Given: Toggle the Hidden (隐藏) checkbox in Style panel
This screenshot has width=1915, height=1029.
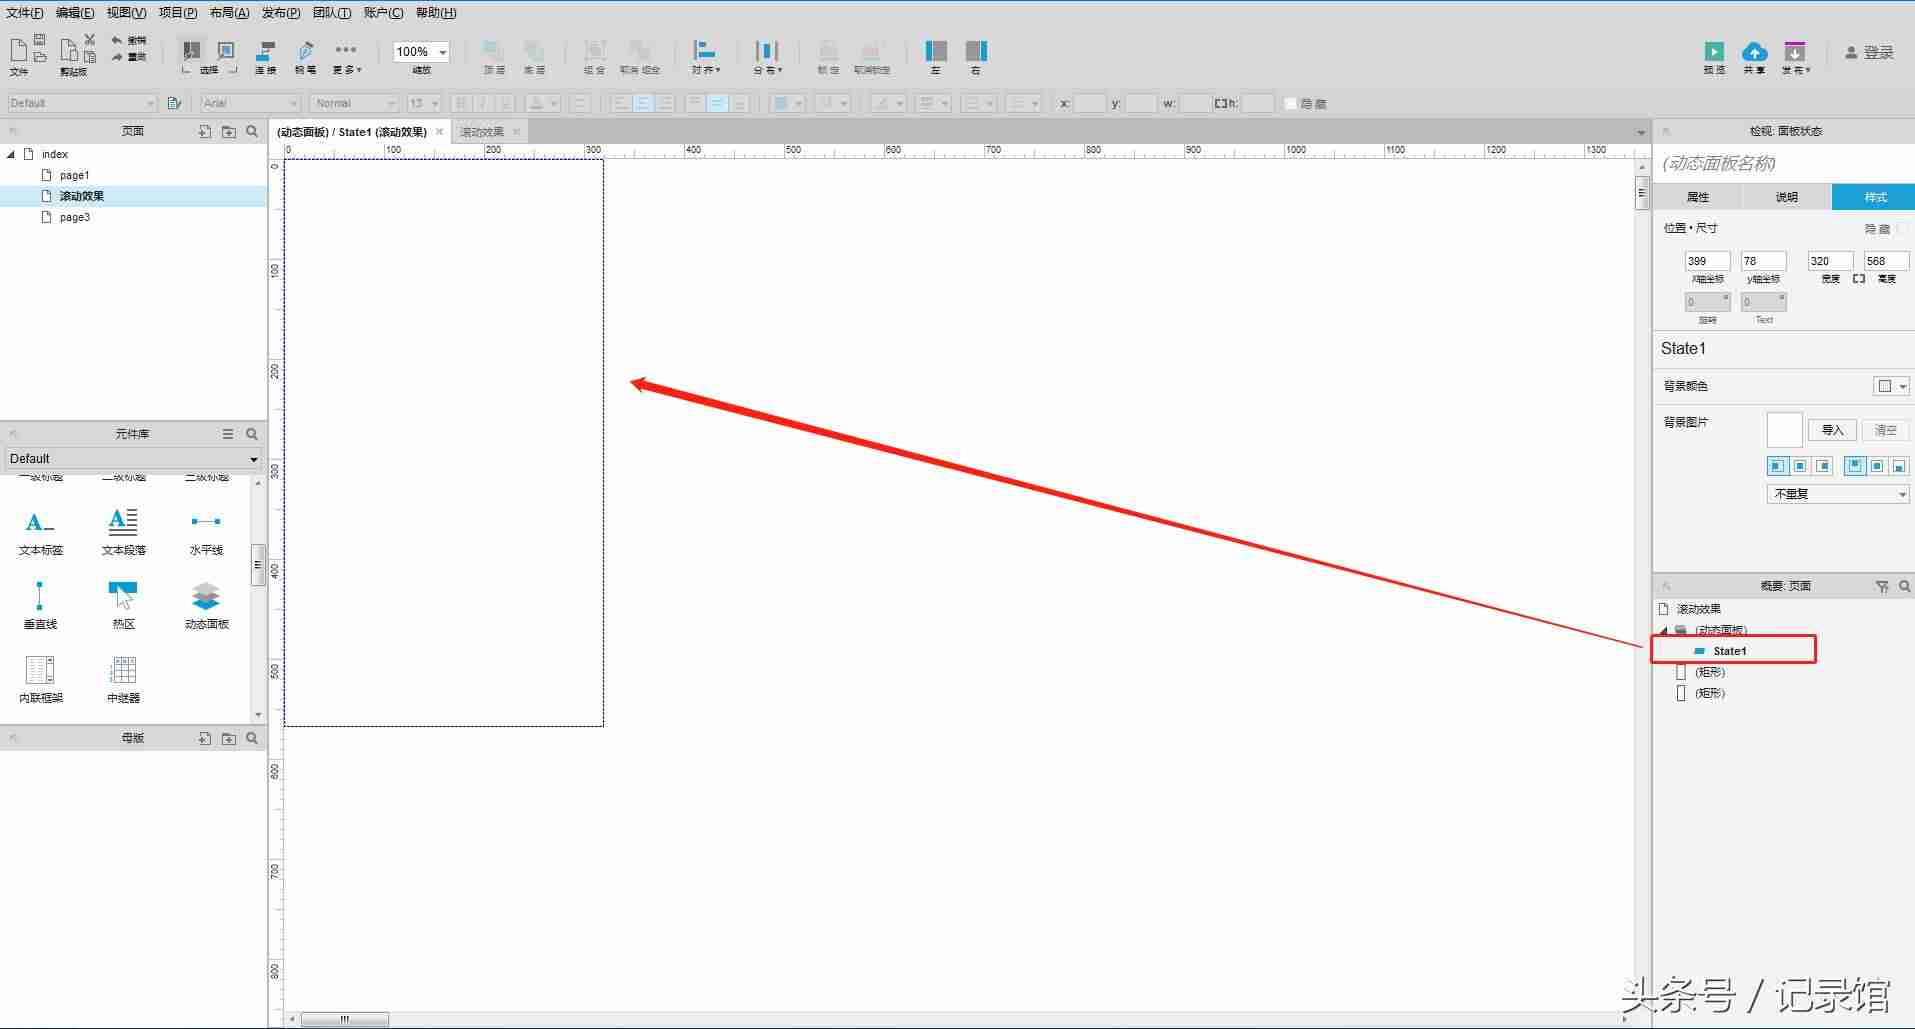Looking at the screenshot, I should tap(1901, 229).
